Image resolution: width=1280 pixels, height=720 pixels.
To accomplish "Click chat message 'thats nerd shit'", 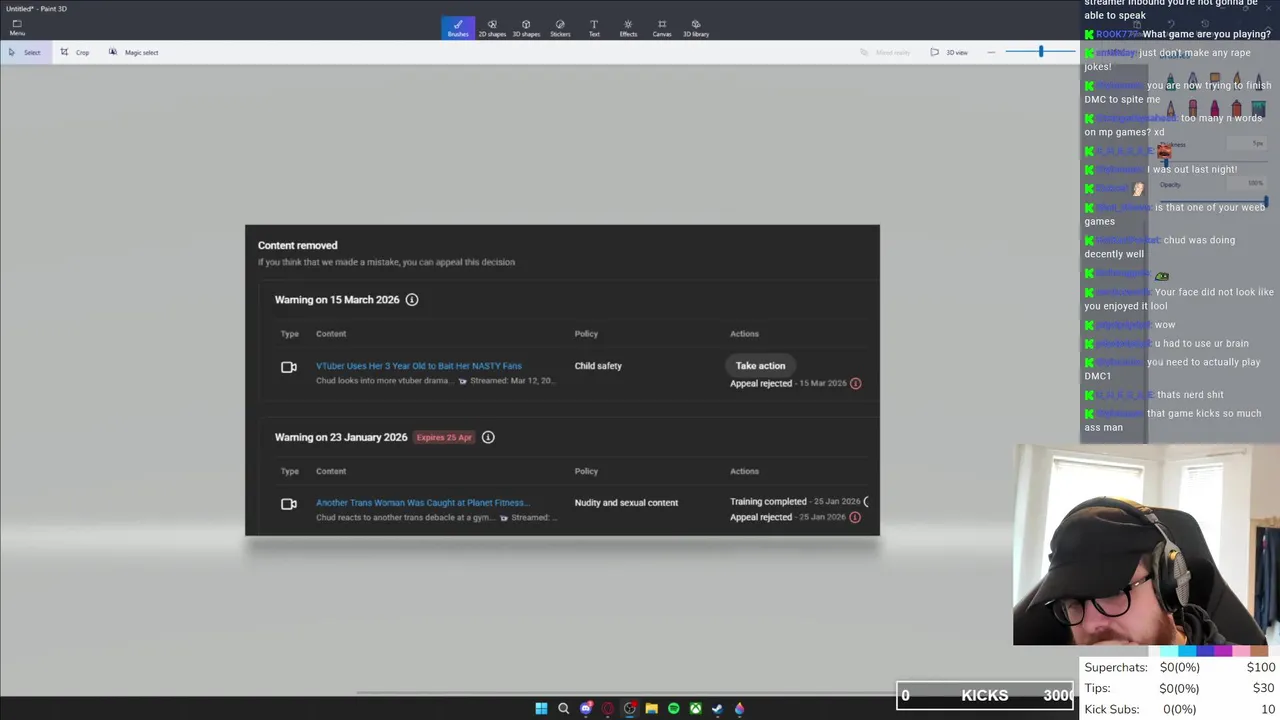I will pyautogui.click(x=1190, y=395).
